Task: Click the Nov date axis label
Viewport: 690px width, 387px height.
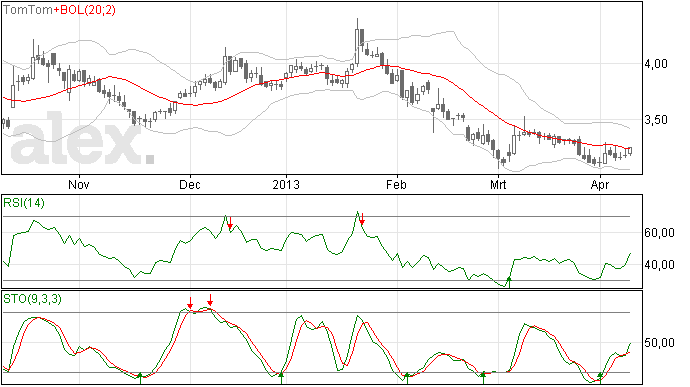Action: (79, 184)
